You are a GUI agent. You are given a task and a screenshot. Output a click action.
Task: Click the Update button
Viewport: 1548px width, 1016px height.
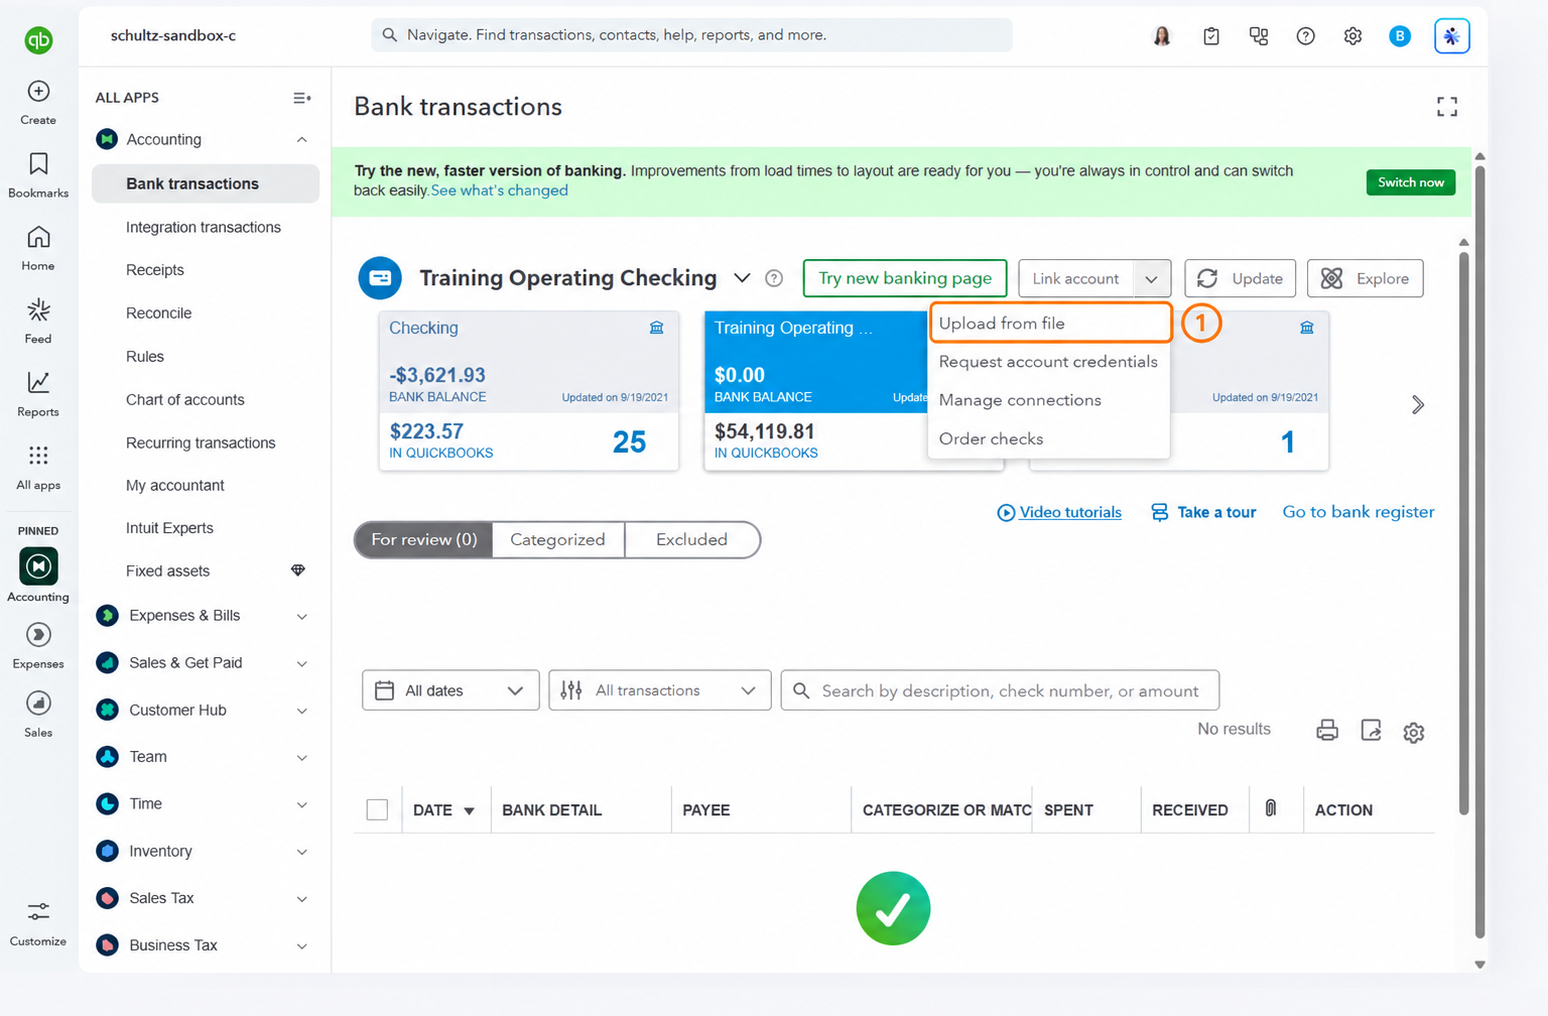click(1240, 278)
